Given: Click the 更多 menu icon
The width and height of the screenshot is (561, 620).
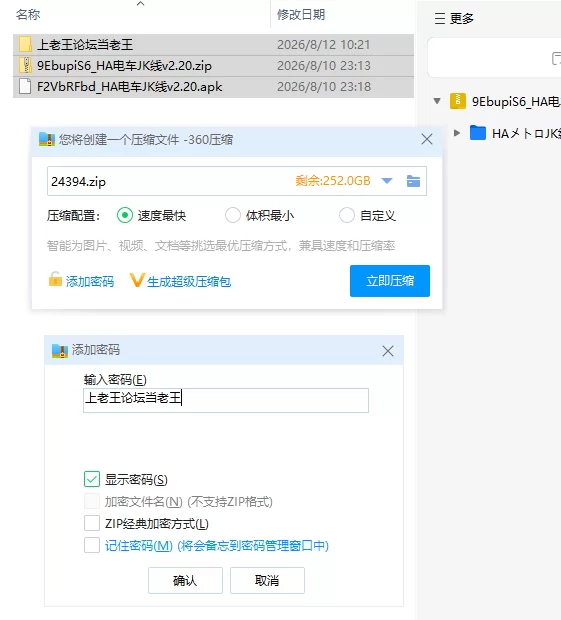Looking at the screenshot, I should pos(440,18).
